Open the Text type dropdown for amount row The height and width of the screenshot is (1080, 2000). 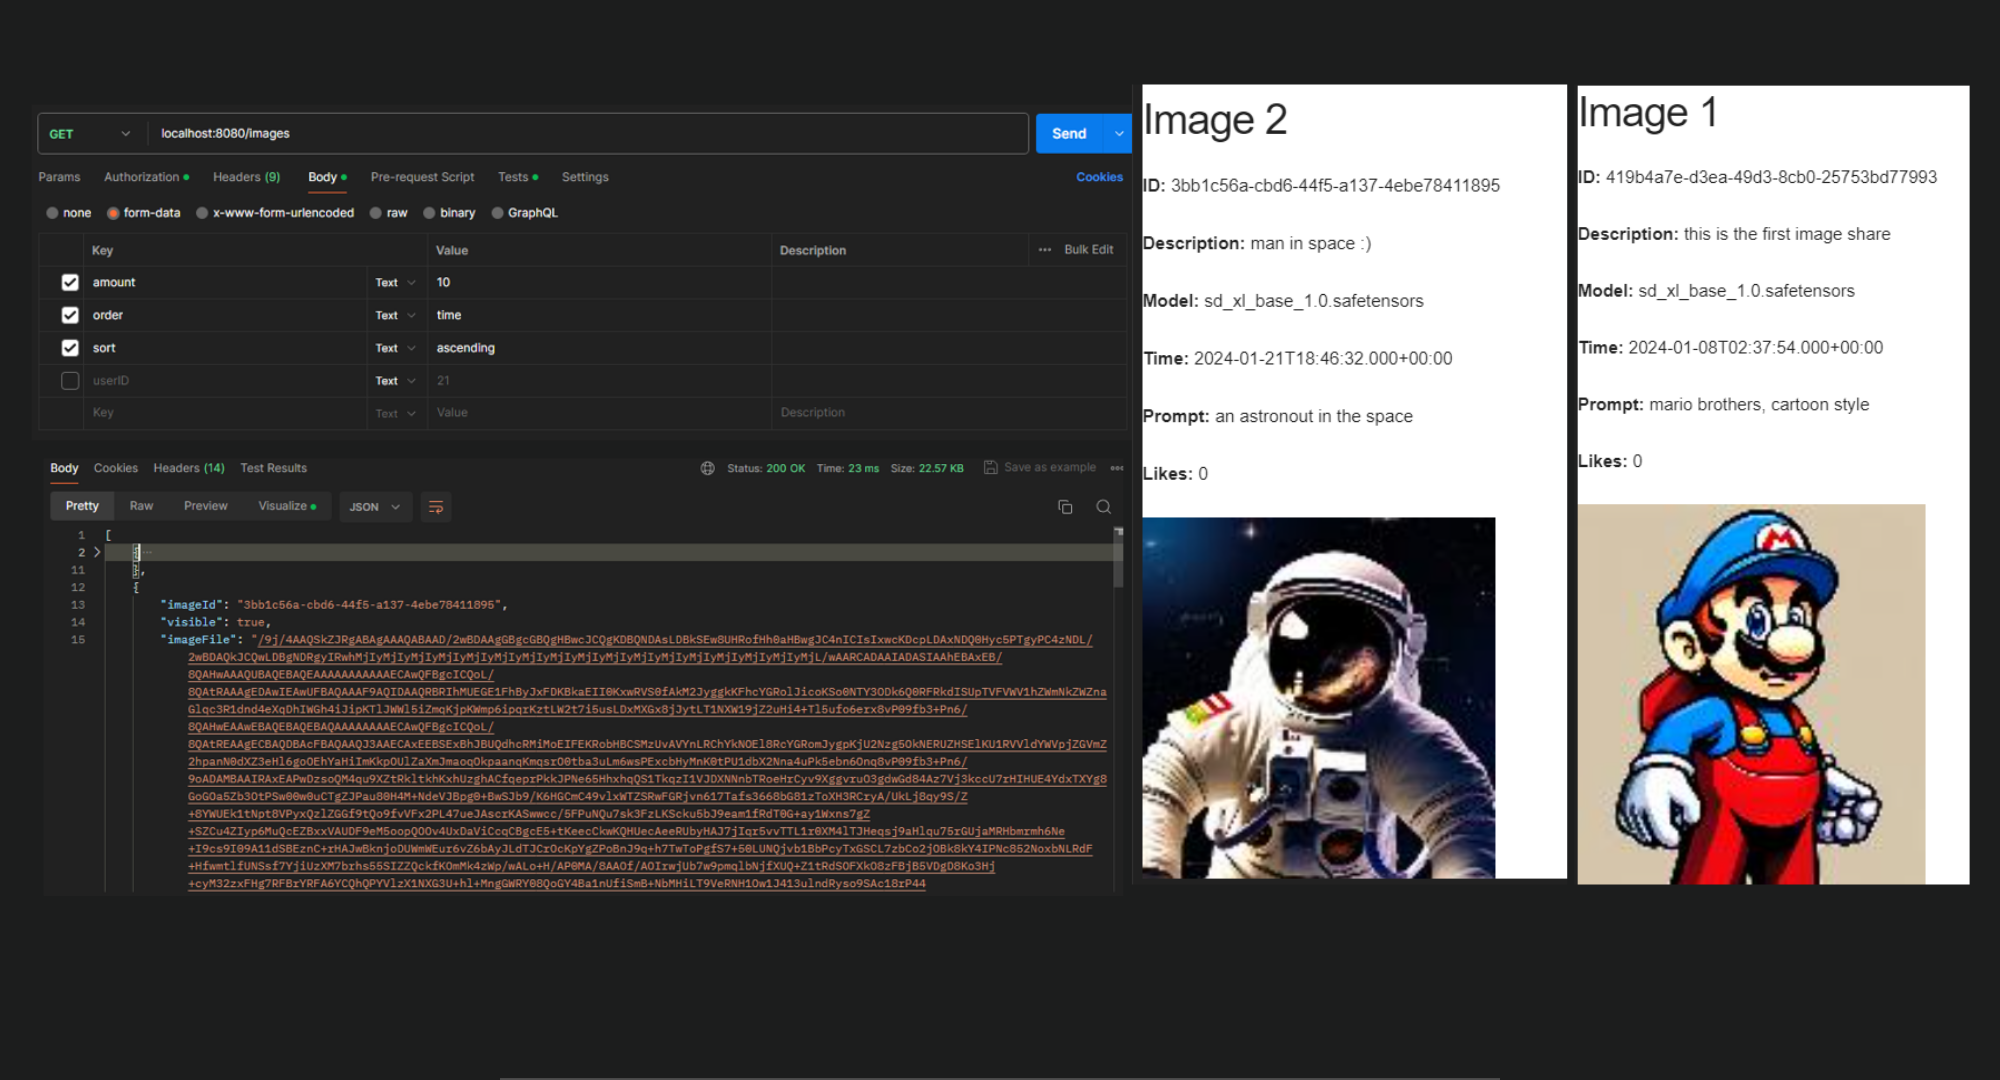396,283
